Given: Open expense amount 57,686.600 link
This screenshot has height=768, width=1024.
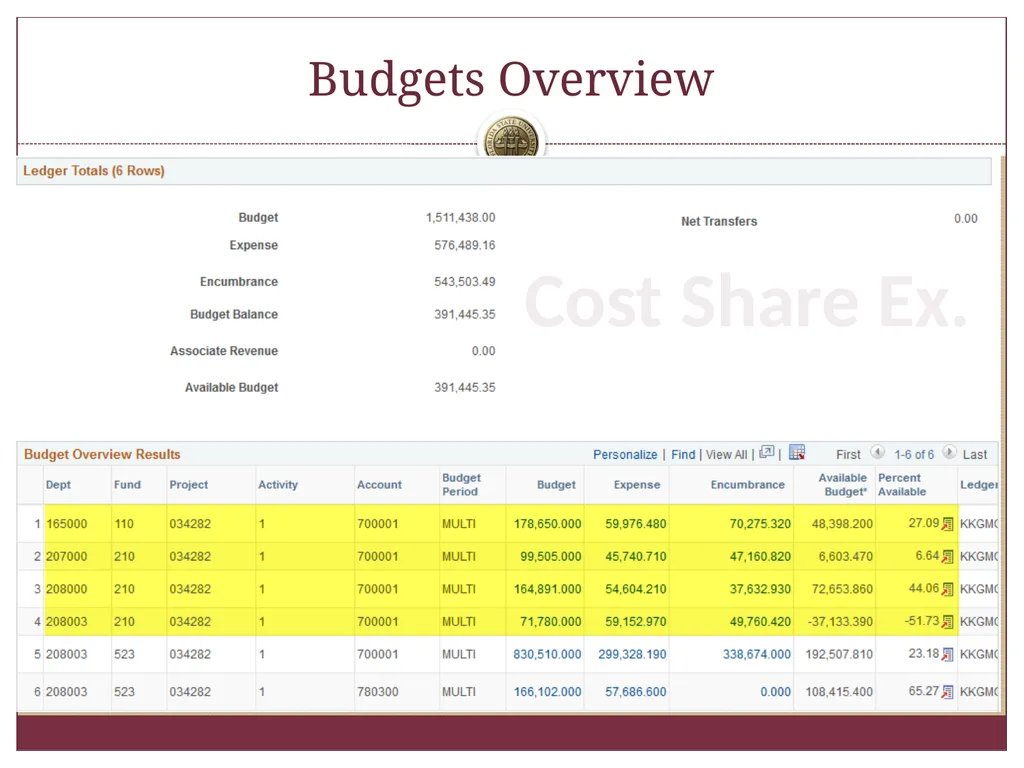Looking at the screenshot, I should click(635, 692).
